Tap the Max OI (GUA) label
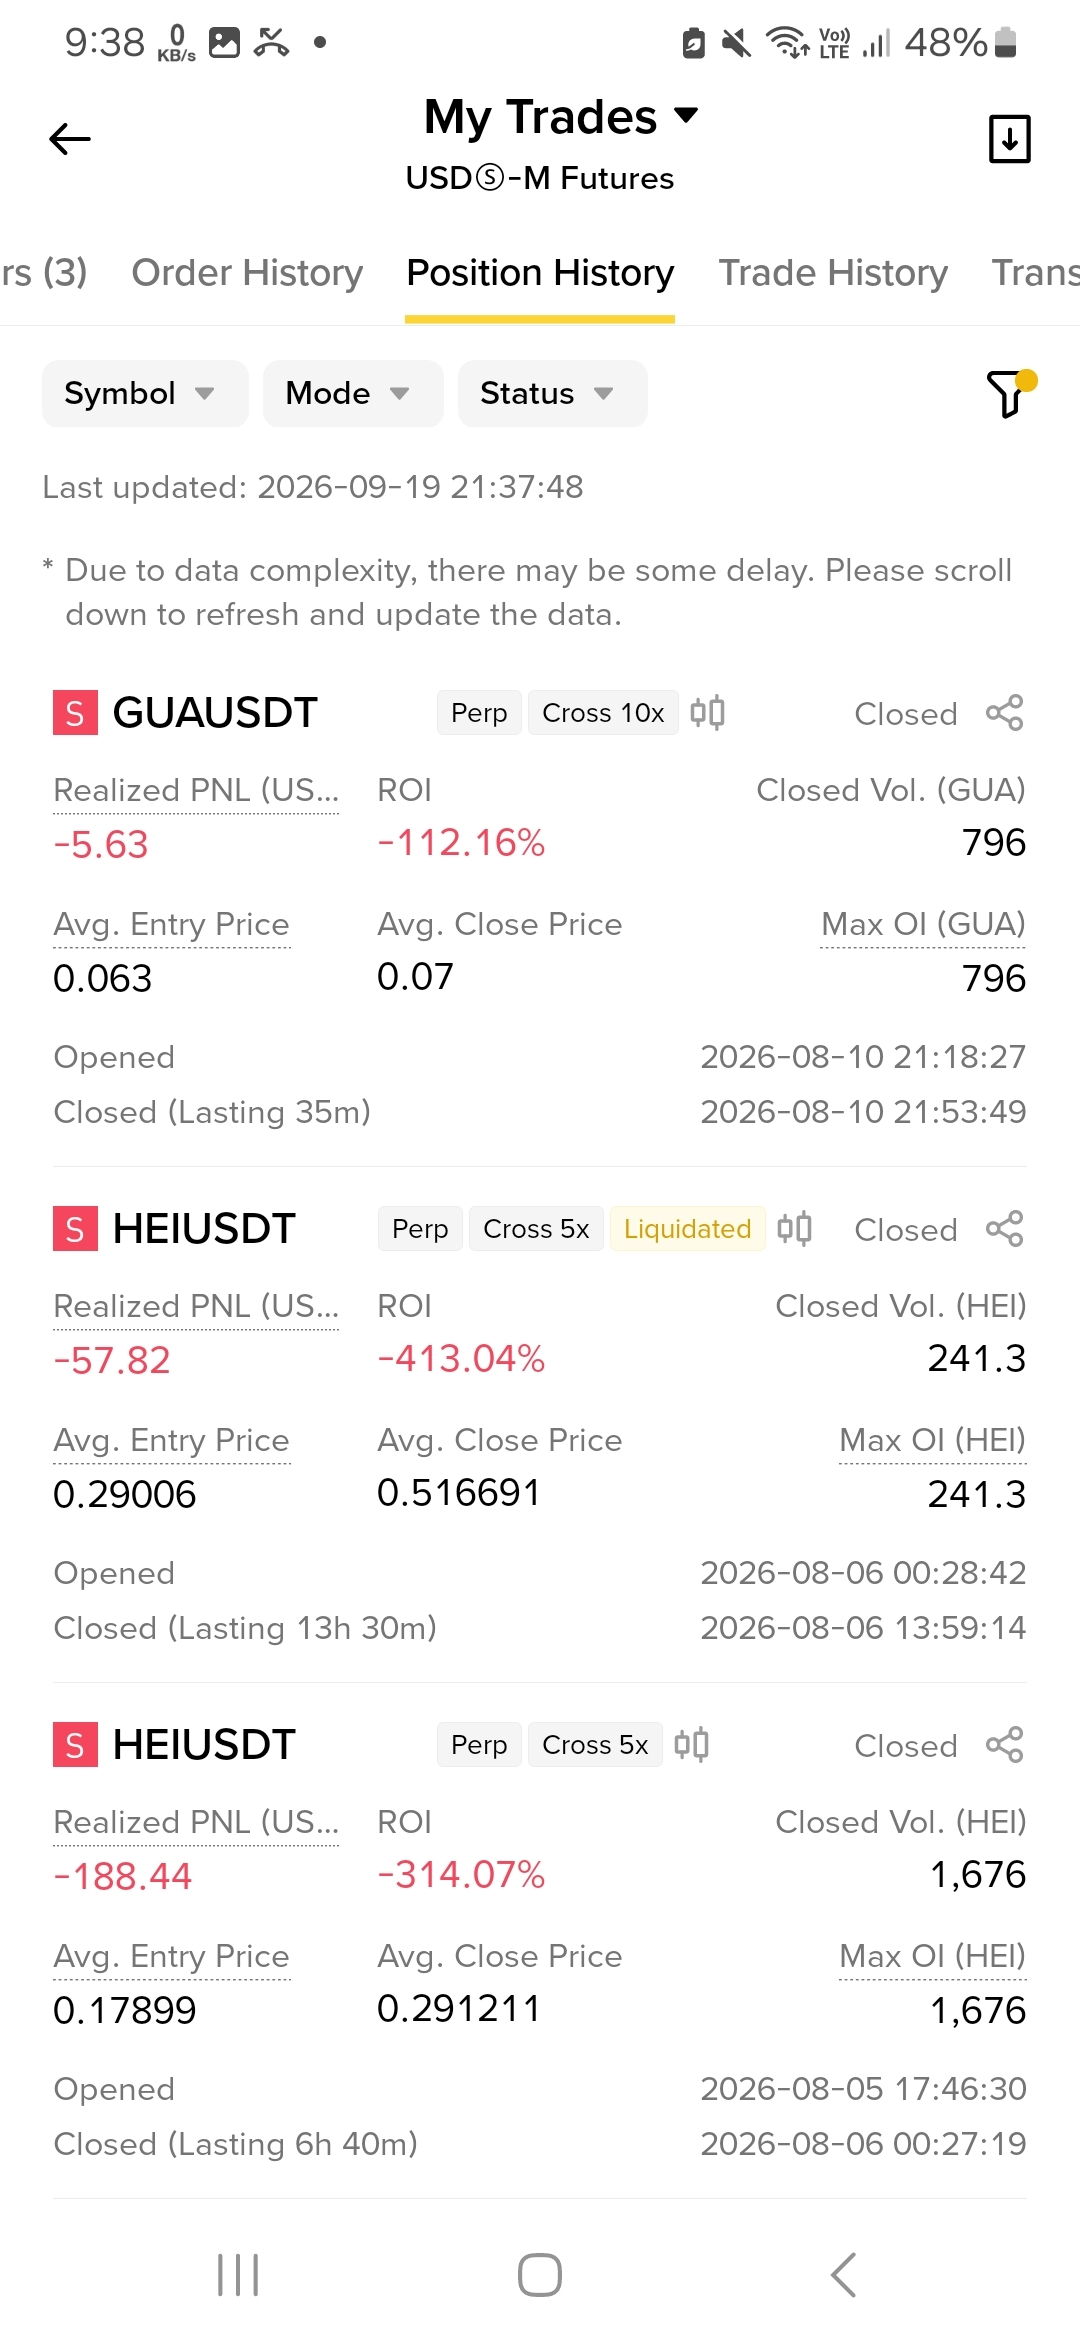 point(923,924)
